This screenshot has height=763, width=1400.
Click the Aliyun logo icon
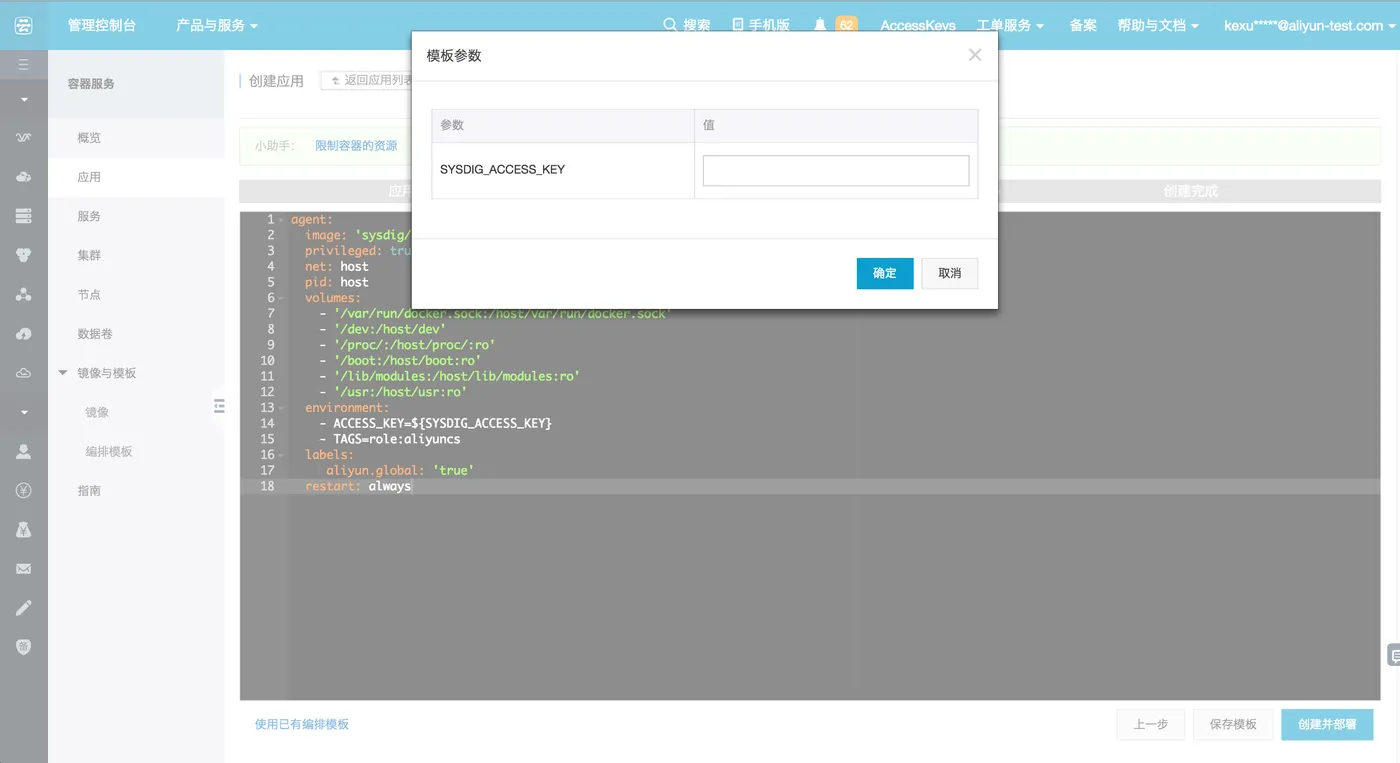tap(24, 25)
